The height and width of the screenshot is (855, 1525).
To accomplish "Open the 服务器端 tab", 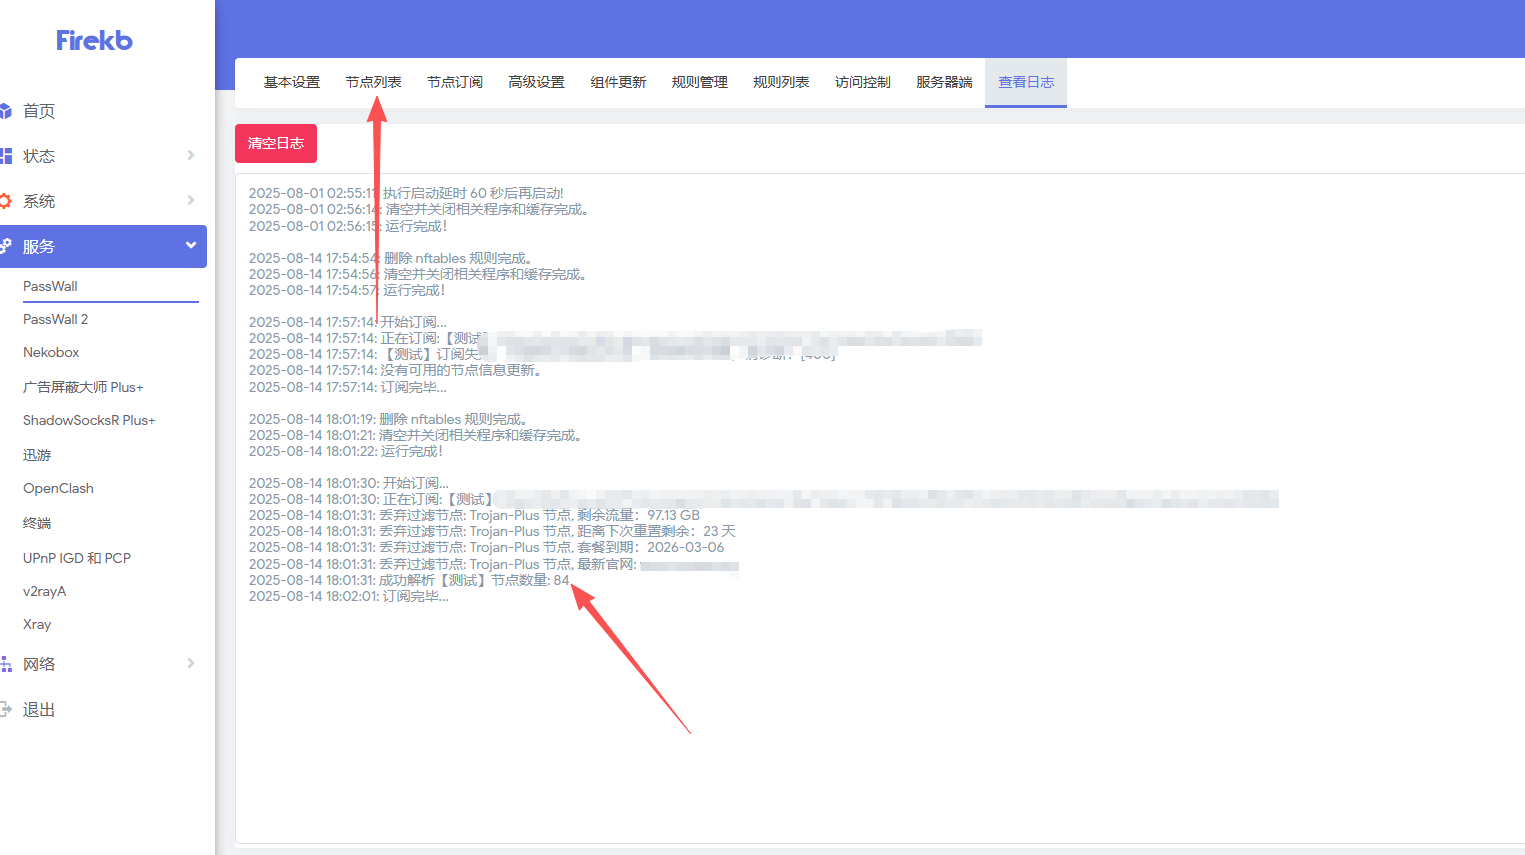I will pos(944,82).
